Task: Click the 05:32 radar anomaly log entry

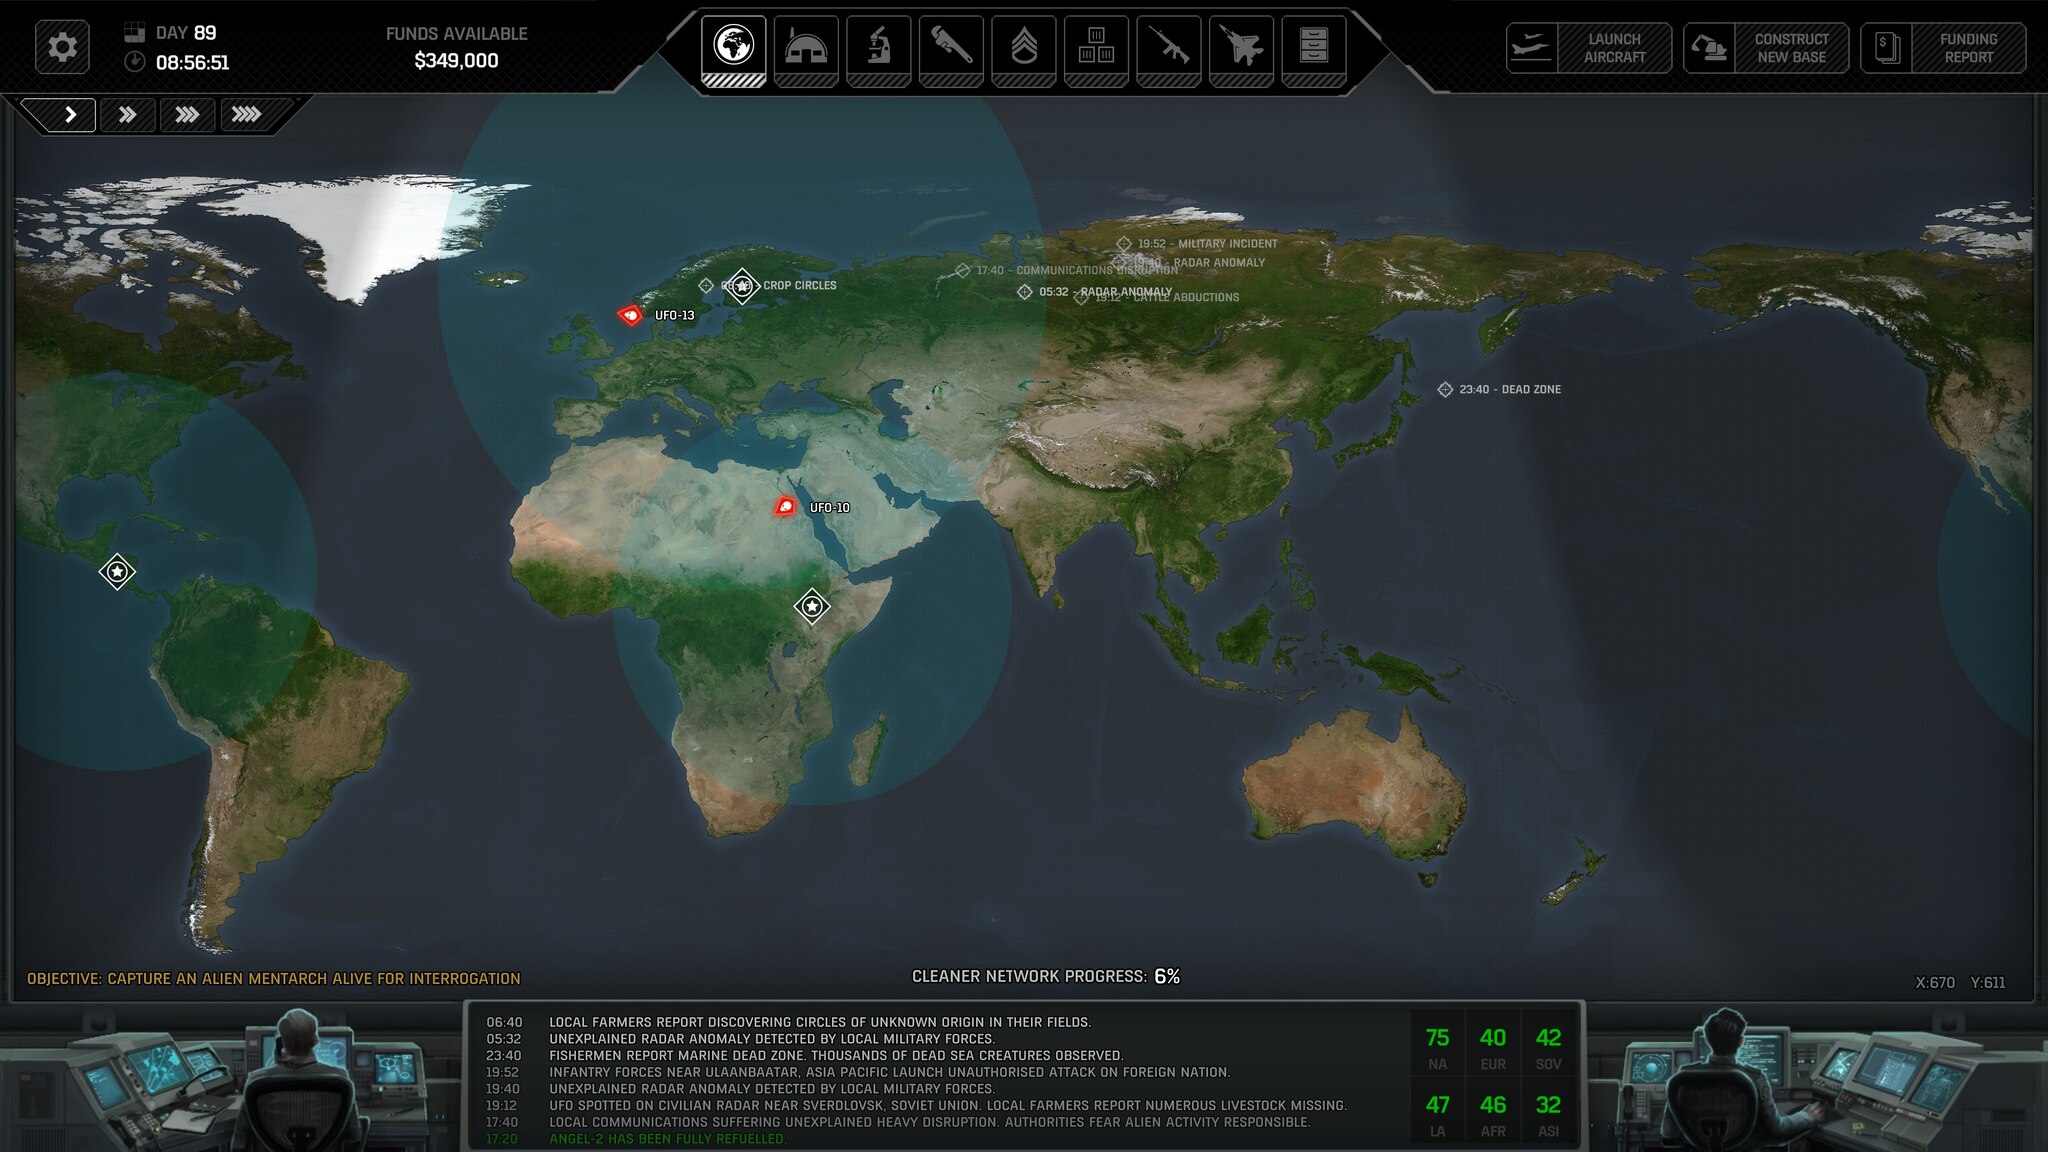Action: 741,1039
